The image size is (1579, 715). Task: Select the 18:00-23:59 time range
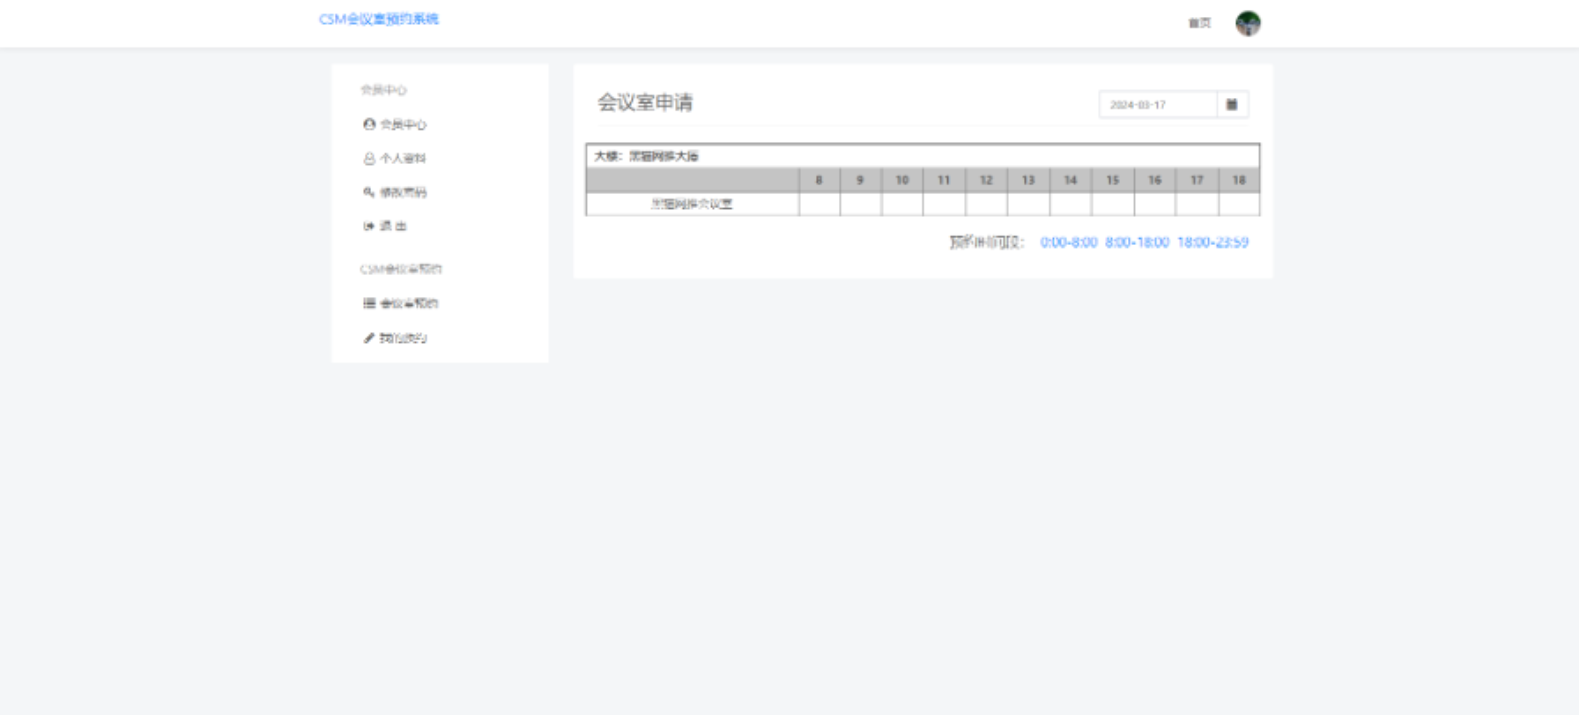(1212, 242)
